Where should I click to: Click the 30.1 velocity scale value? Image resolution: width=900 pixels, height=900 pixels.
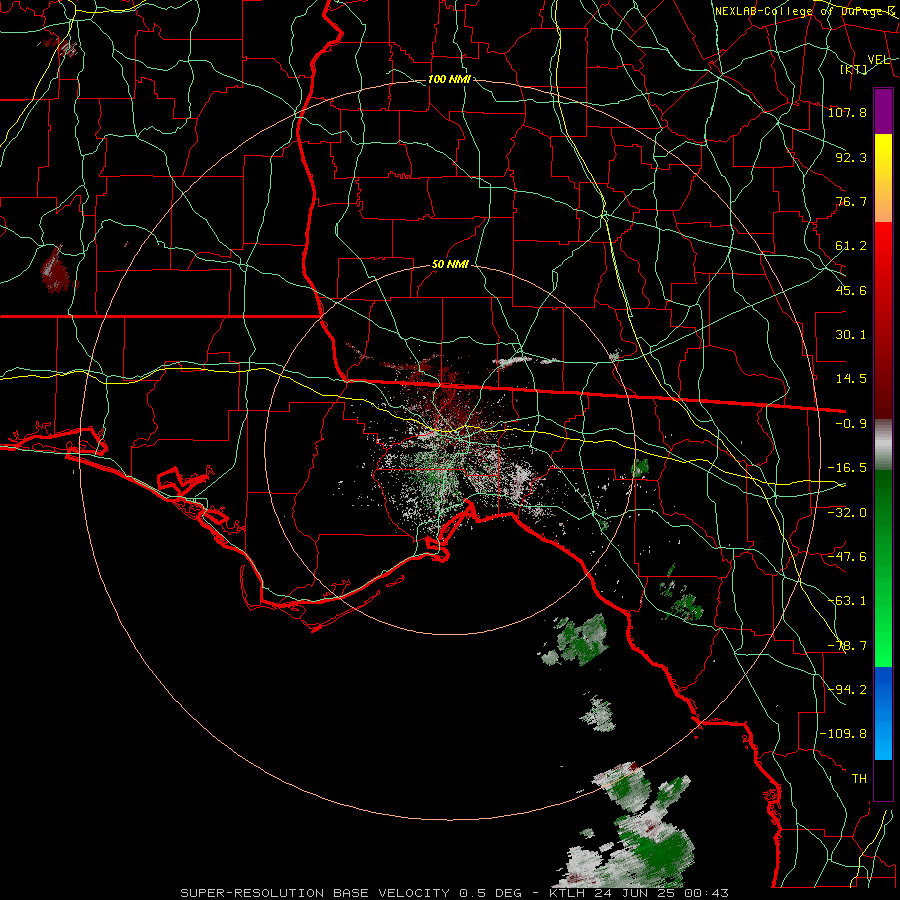pos(851,335)
